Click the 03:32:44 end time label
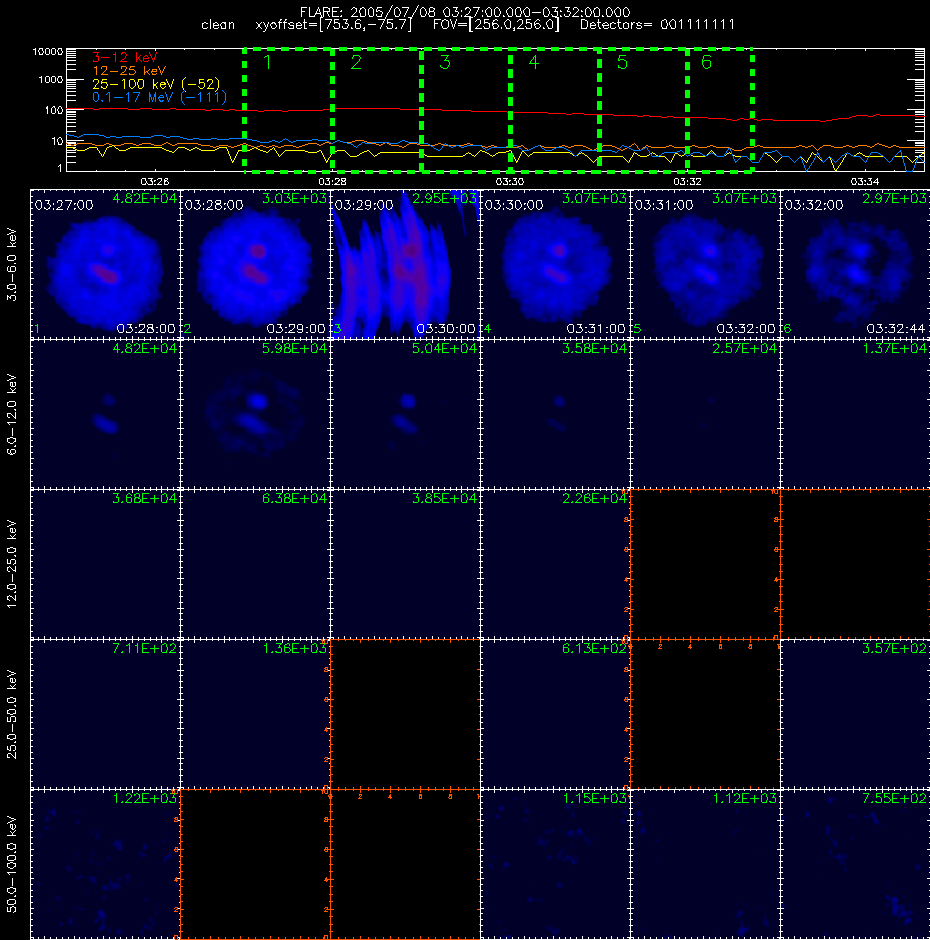Screen dimensions: 930x940 896,329
